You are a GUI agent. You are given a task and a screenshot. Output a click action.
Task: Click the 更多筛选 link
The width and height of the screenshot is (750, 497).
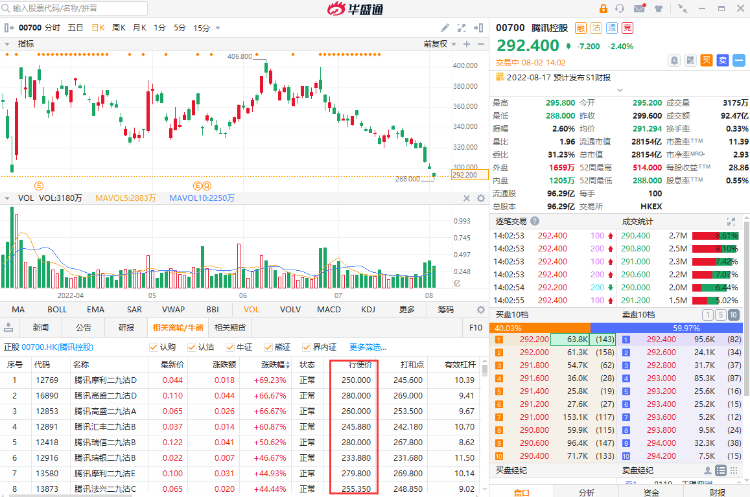367,347
